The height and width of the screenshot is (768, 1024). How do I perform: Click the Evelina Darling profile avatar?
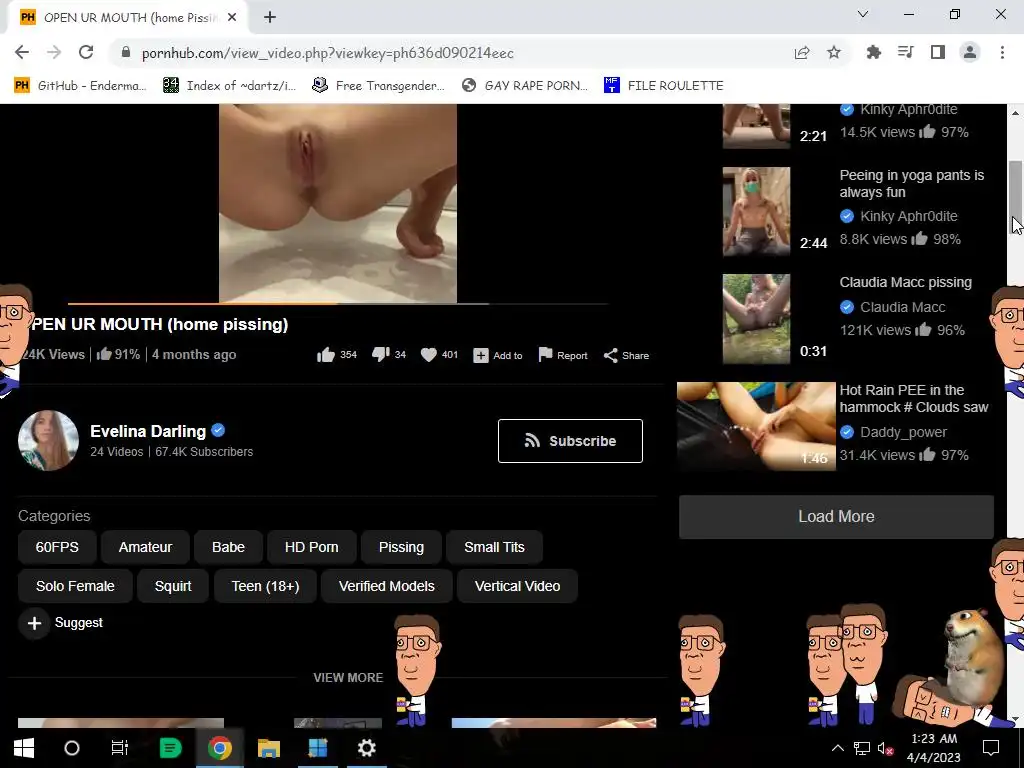[48, 440]
